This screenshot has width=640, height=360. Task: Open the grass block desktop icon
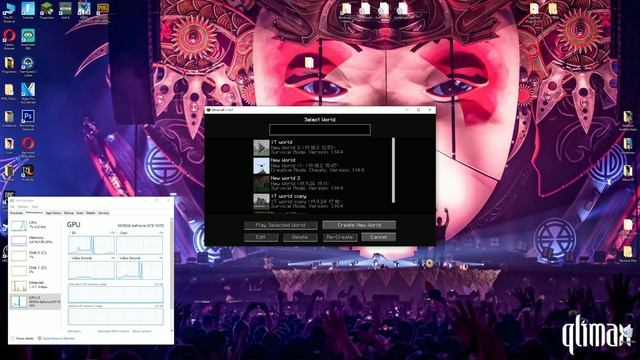(x=47, y=9)
